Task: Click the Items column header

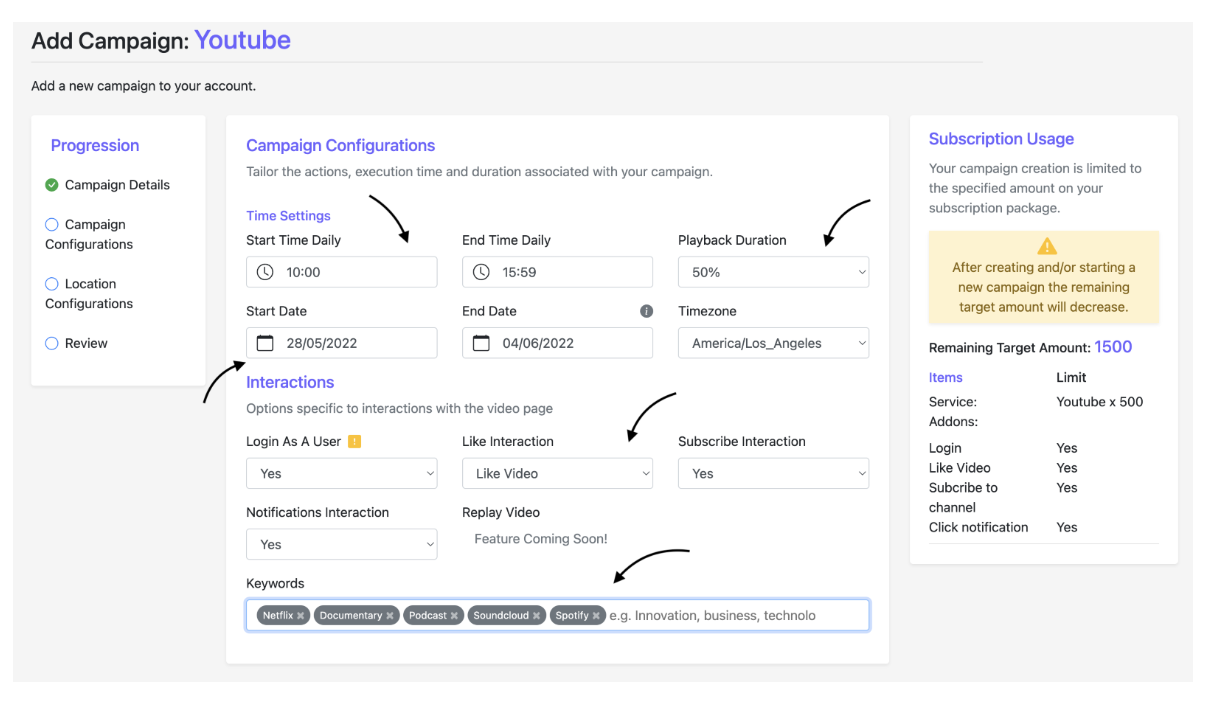Action: (946, 378)
